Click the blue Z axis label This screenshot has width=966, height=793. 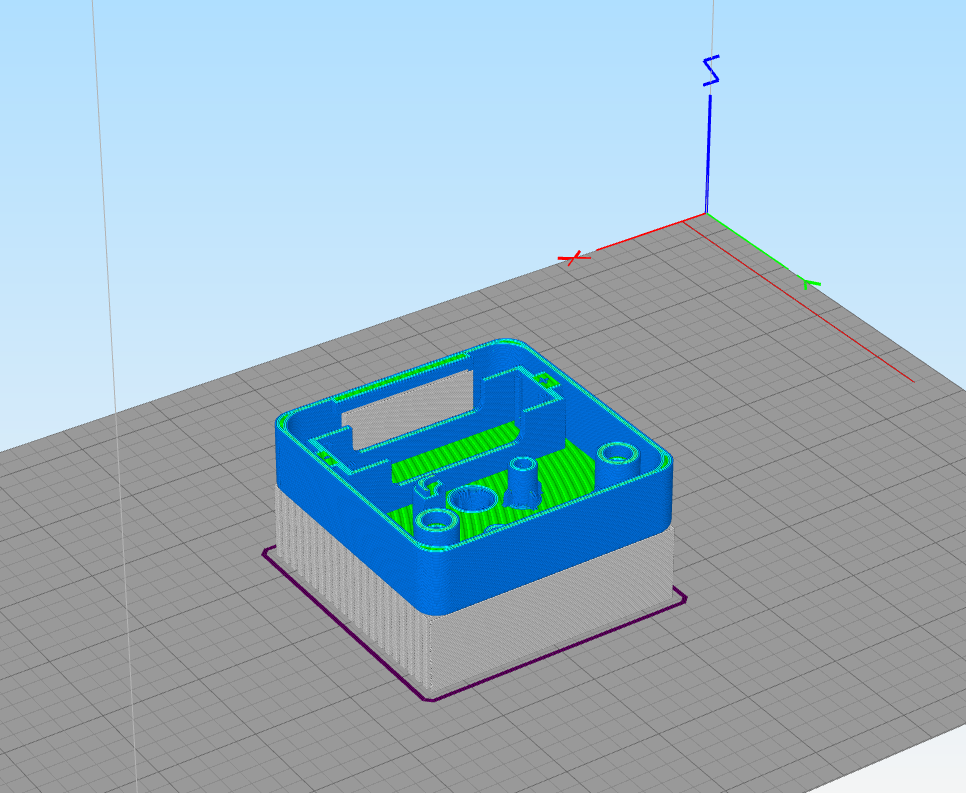click(x=711, y=71)
